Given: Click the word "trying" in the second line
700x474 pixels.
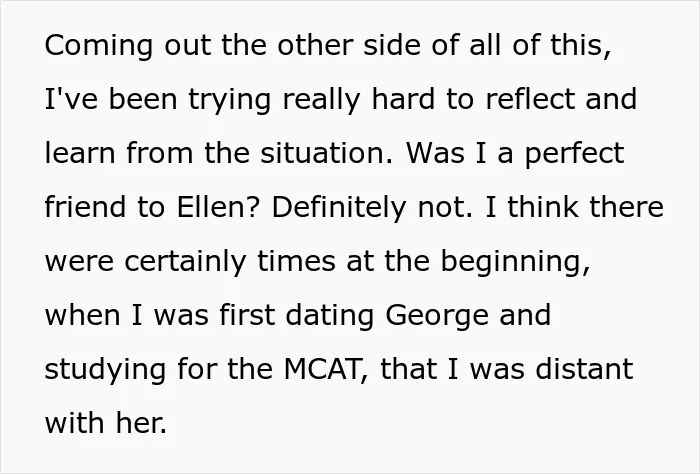Looking at the screenshot, I should 229,100.
